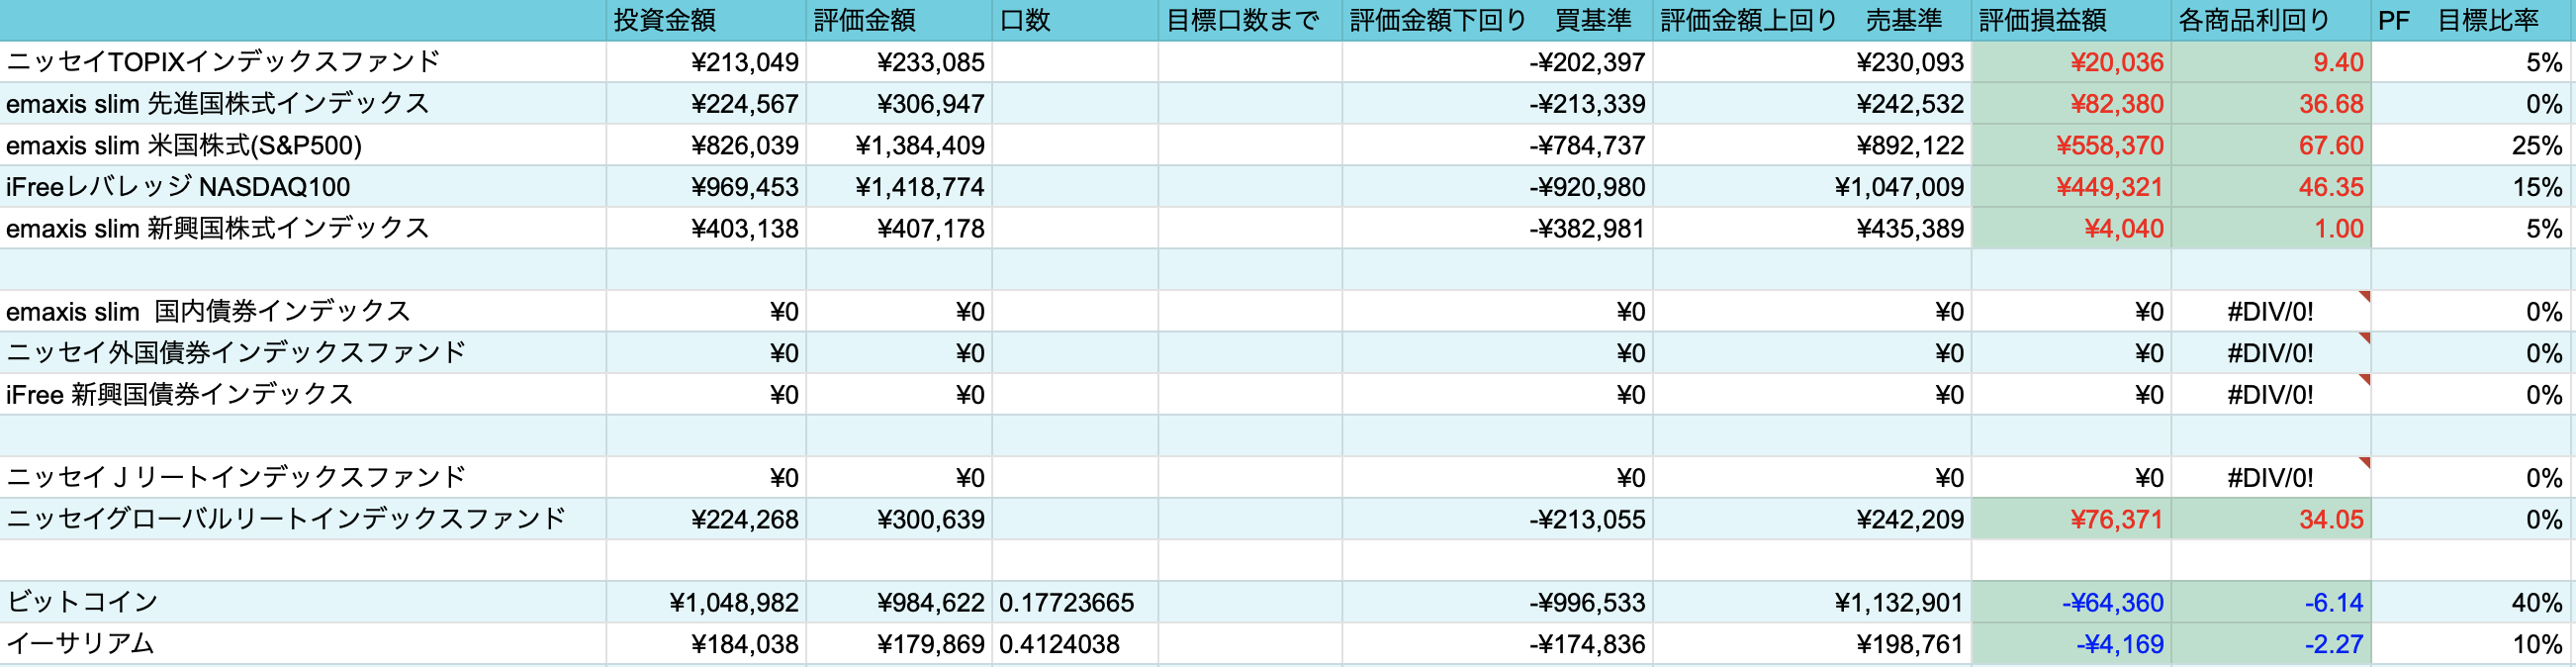Screen dimensions: 2576x667
Task: Select the ¥403,138 cell
Action: point(706,228)
